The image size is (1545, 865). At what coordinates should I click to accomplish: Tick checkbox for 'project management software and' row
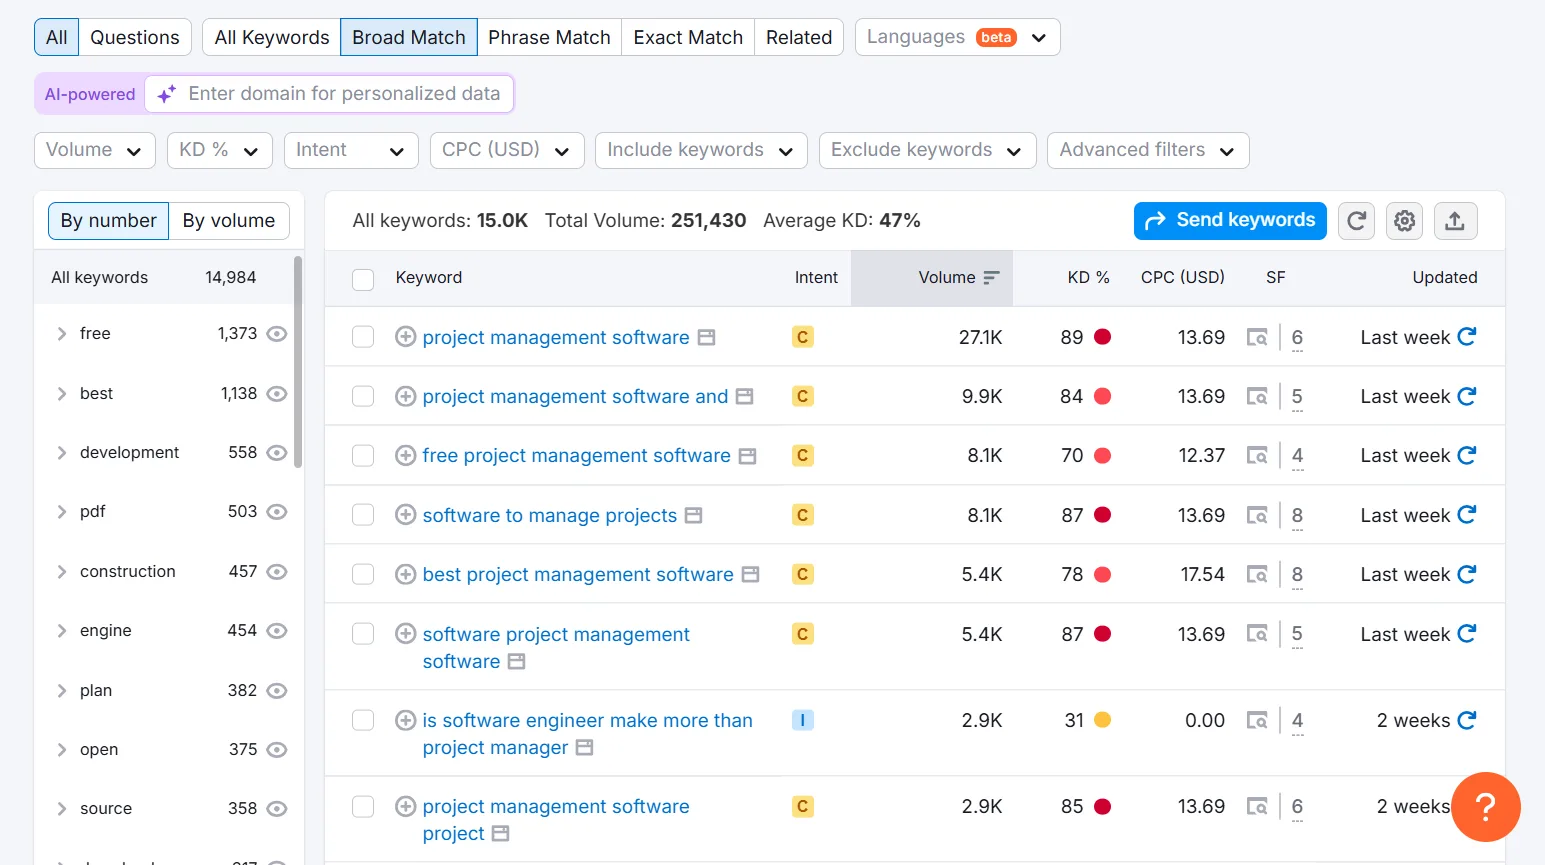[363, 397]
